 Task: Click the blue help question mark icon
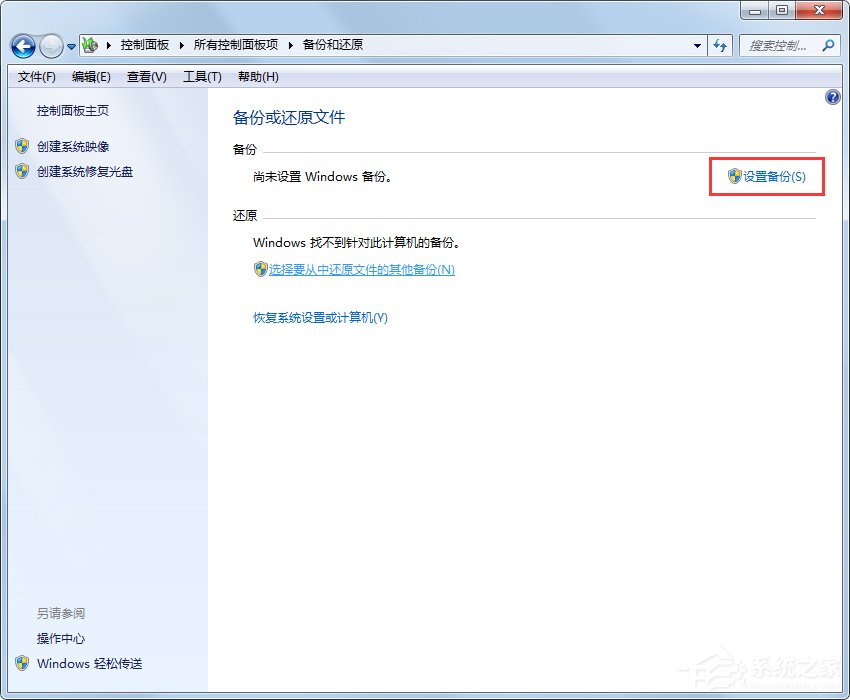(x=832, y=96)
